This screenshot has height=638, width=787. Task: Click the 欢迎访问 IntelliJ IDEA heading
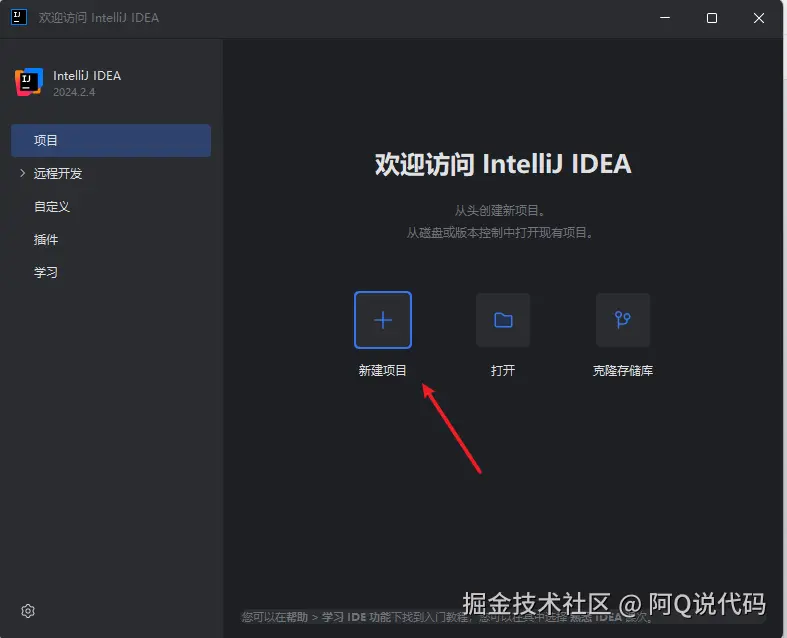point(503,164)
